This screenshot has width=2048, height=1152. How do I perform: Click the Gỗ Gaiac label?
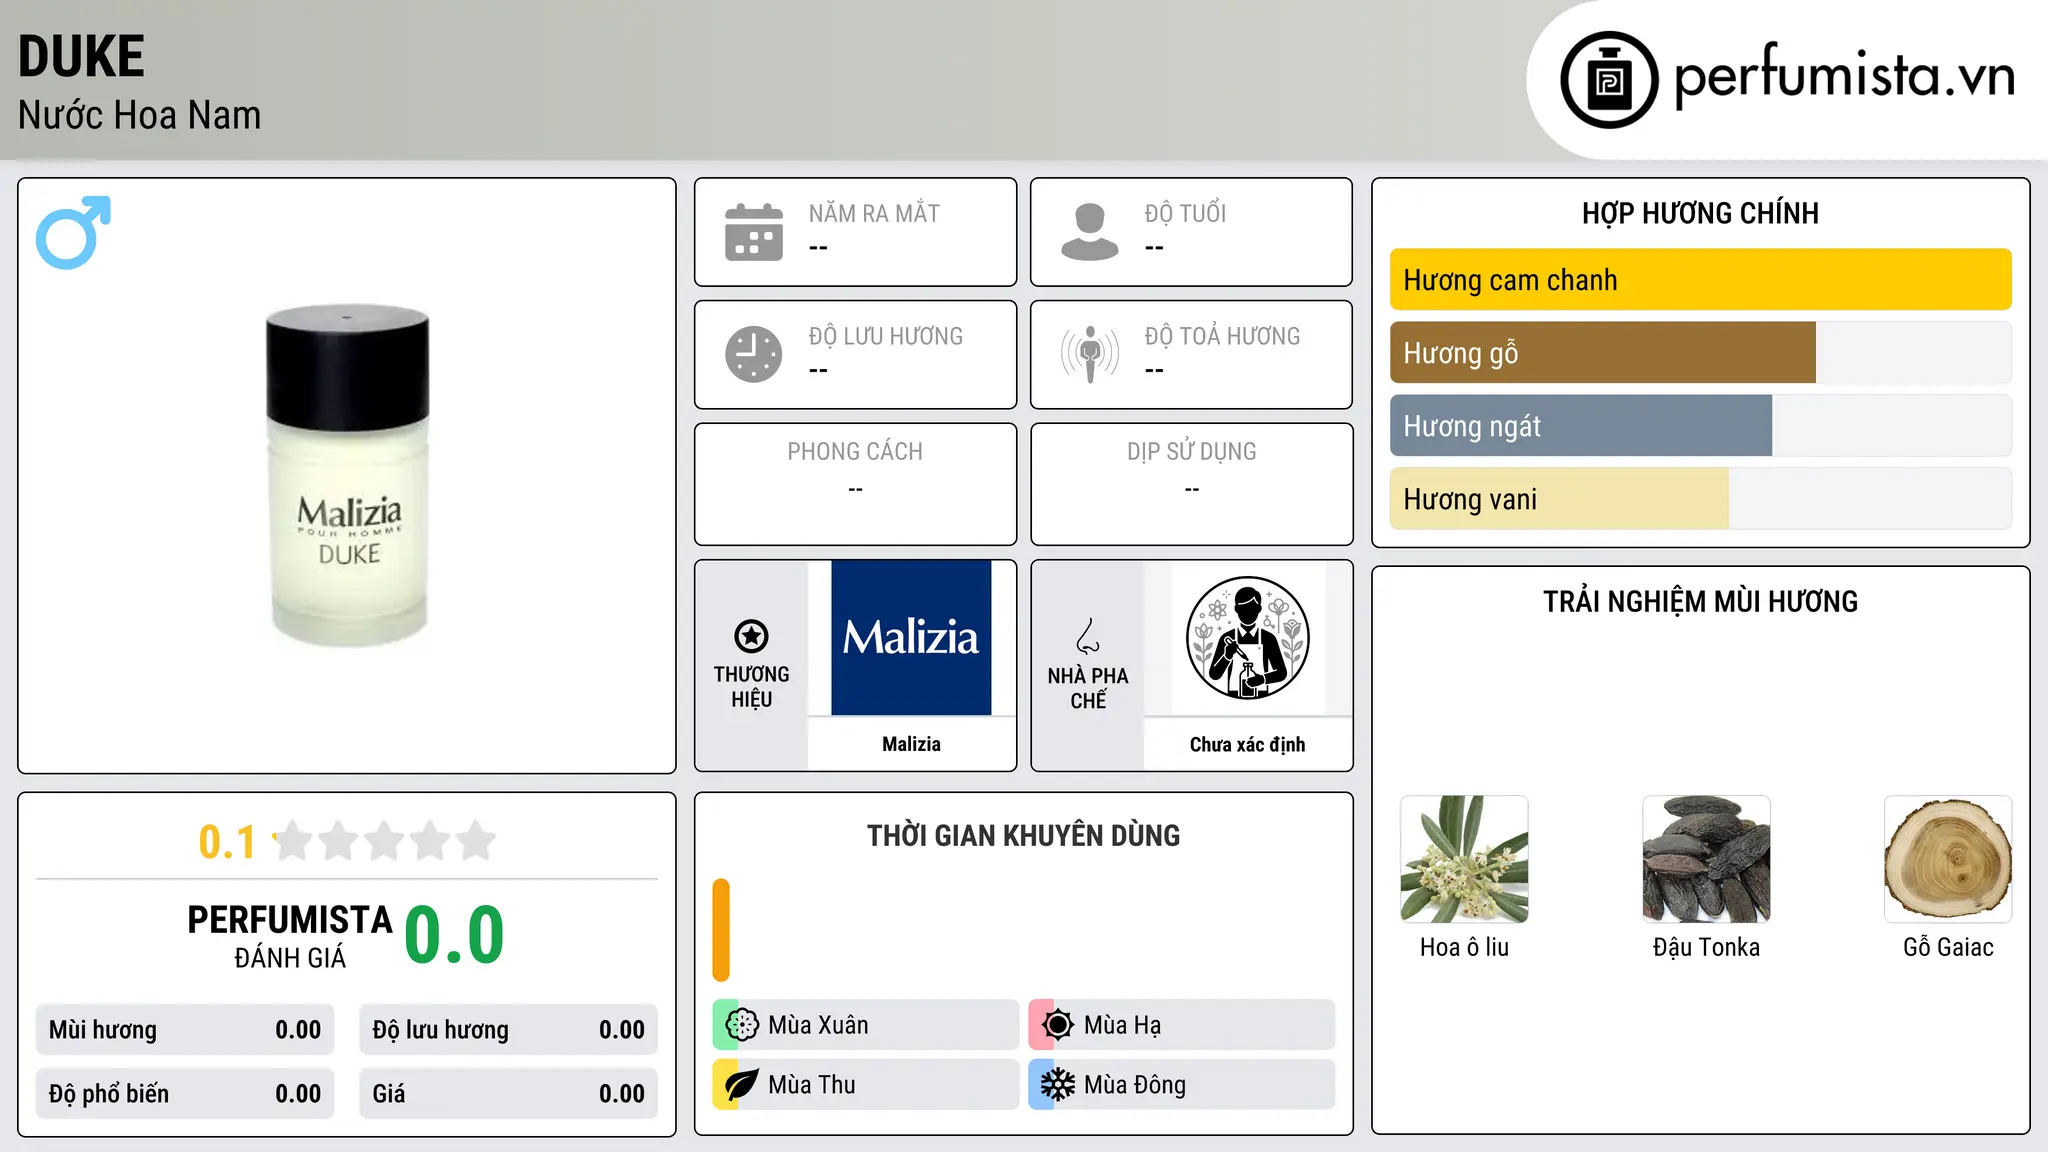[1948, 947]
